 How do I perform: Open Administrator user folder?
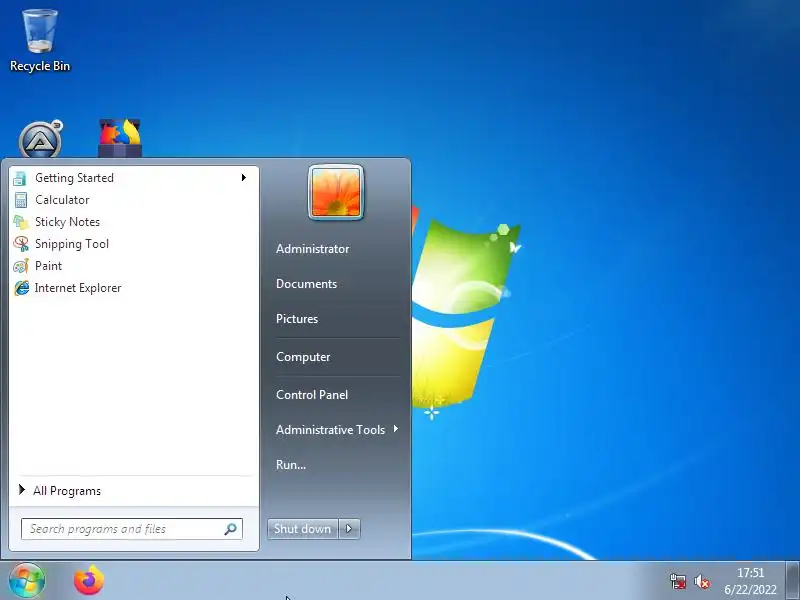click(x=312, y=249)
